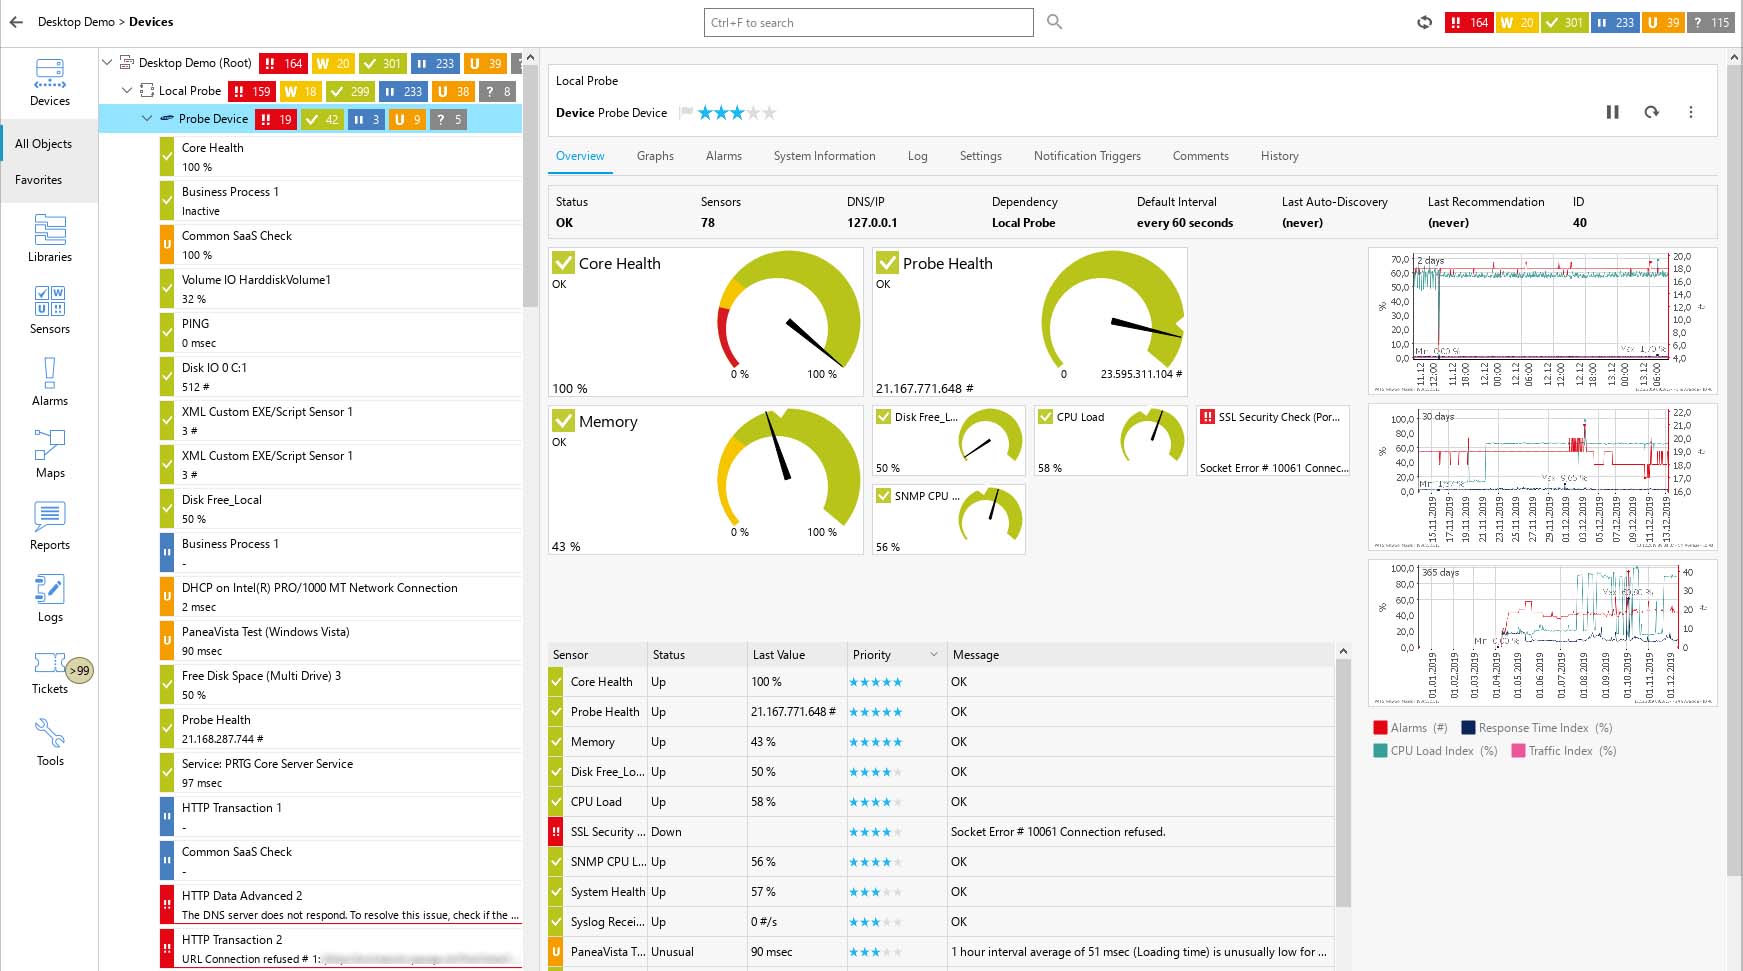The width and height of the screenshot is (1743, 971).
Task: Select Favorites in the left panel
Action: point(38,180)
